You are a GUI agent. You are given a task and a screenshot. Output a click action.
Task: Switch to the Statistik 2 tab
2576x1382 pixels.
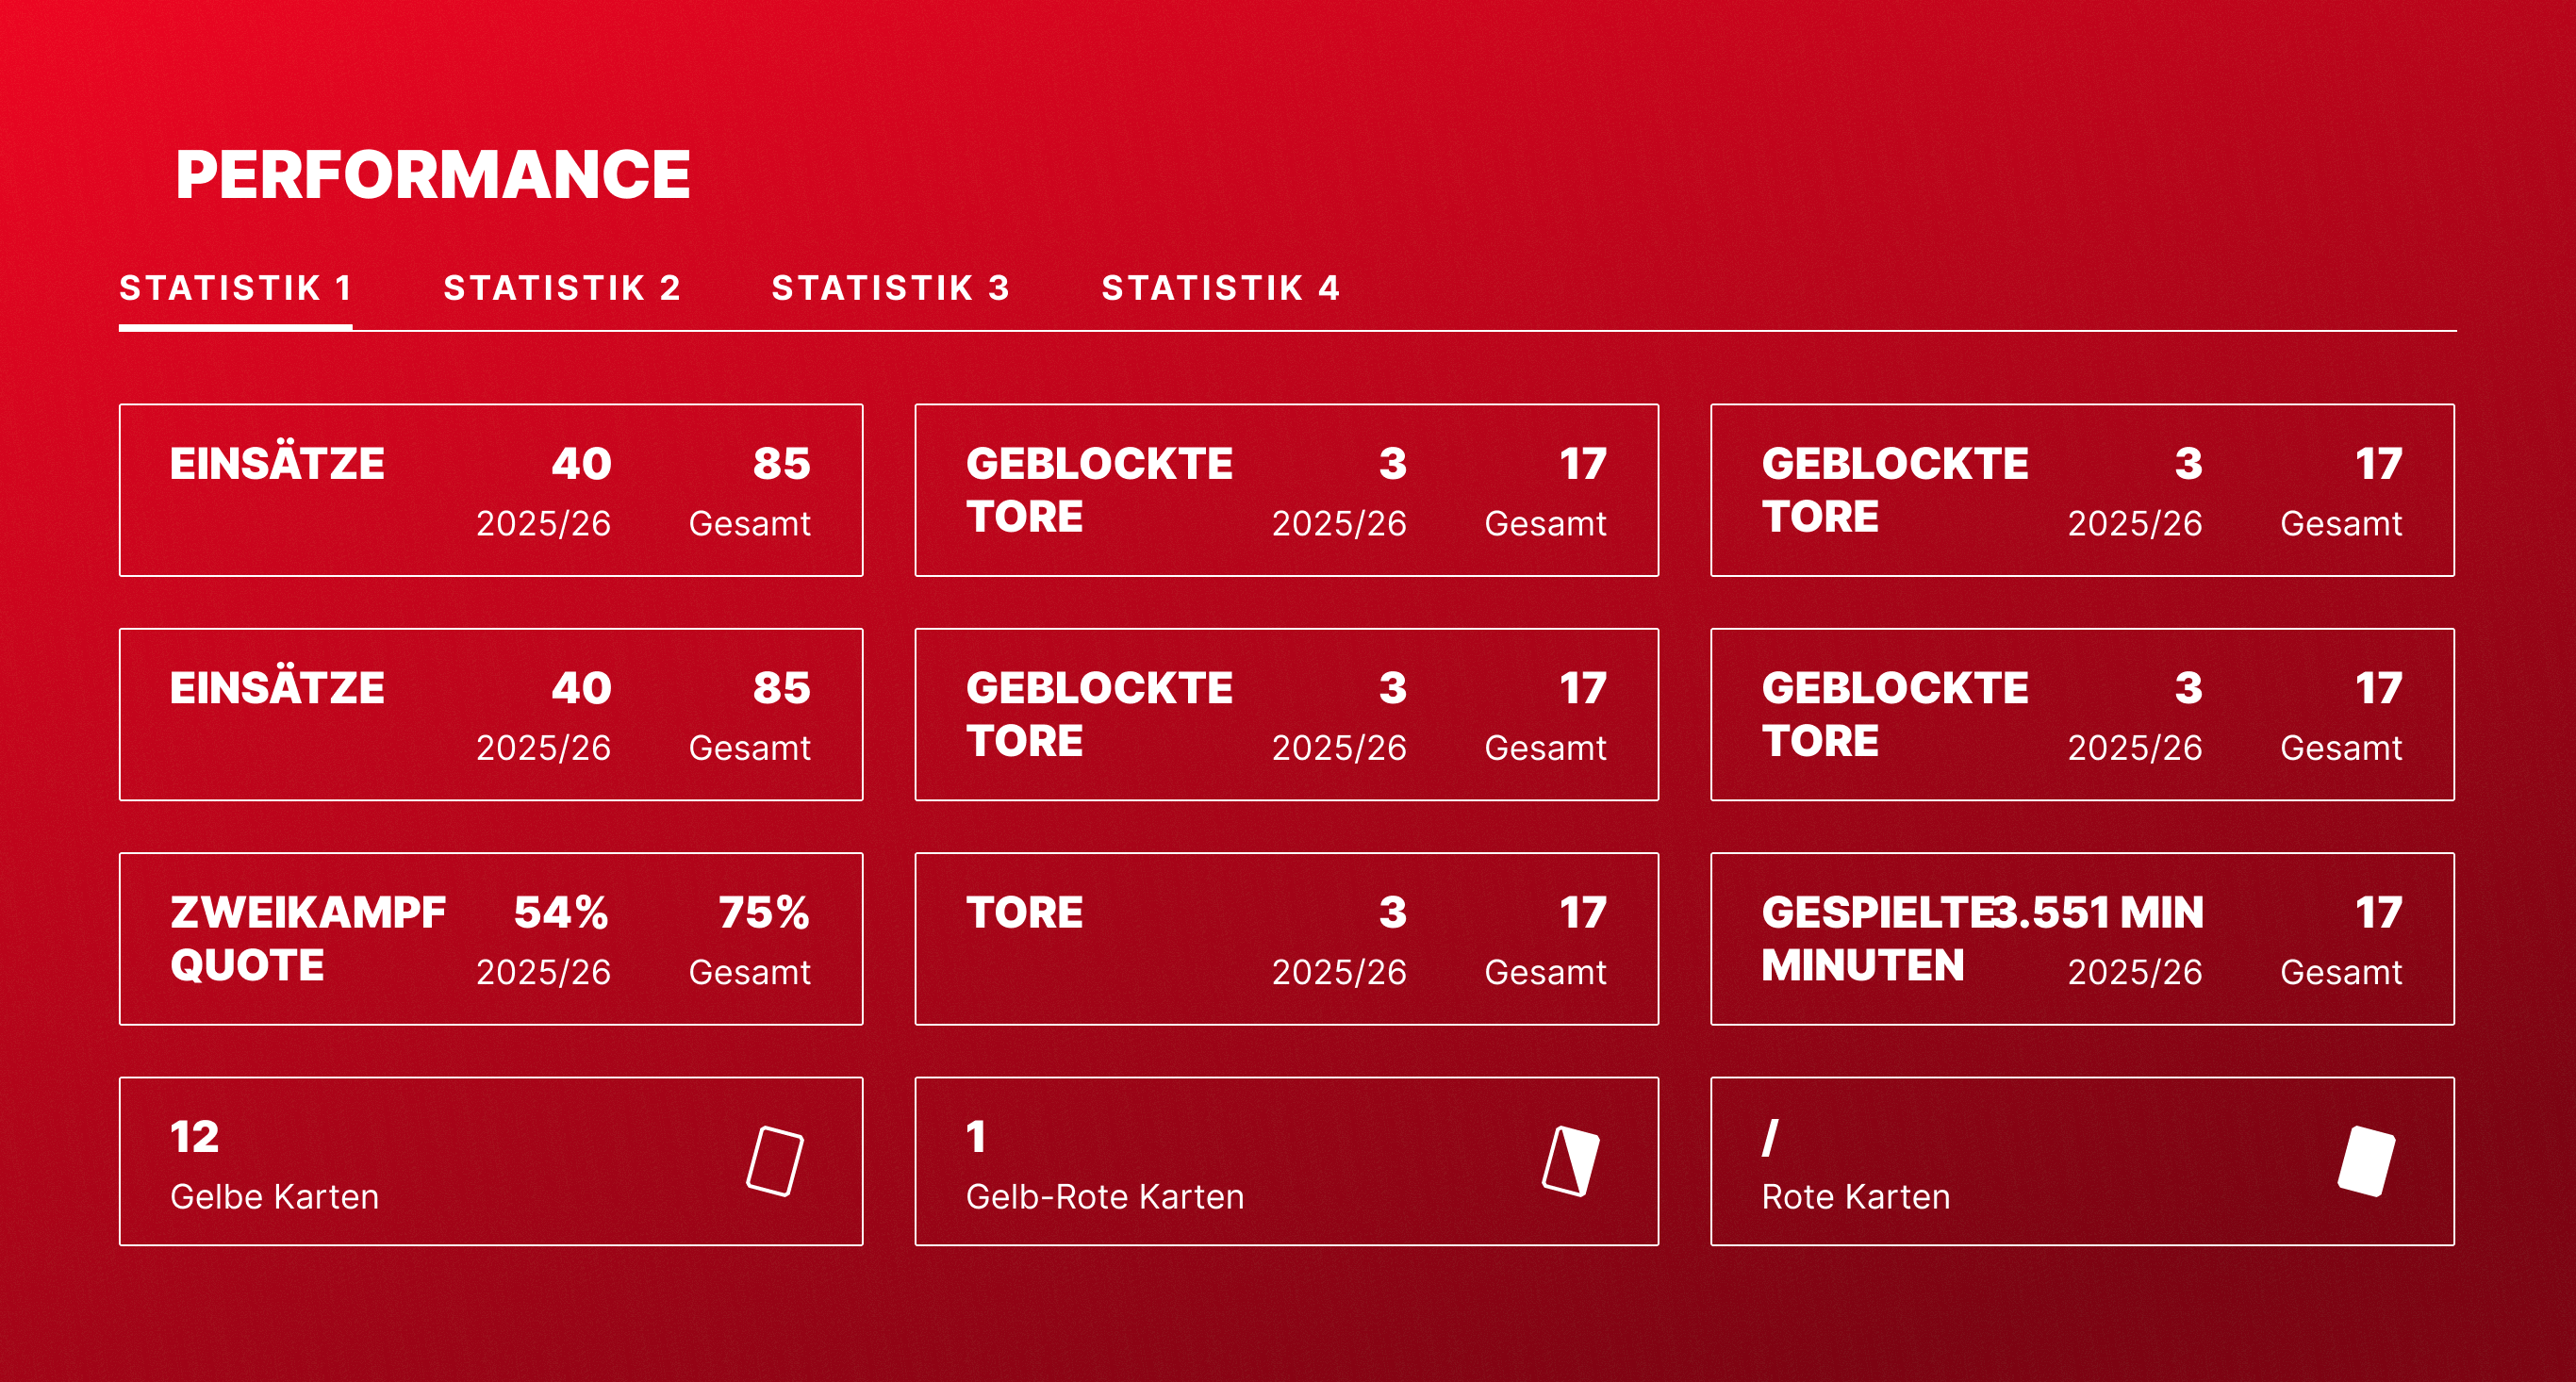(562, 288)
